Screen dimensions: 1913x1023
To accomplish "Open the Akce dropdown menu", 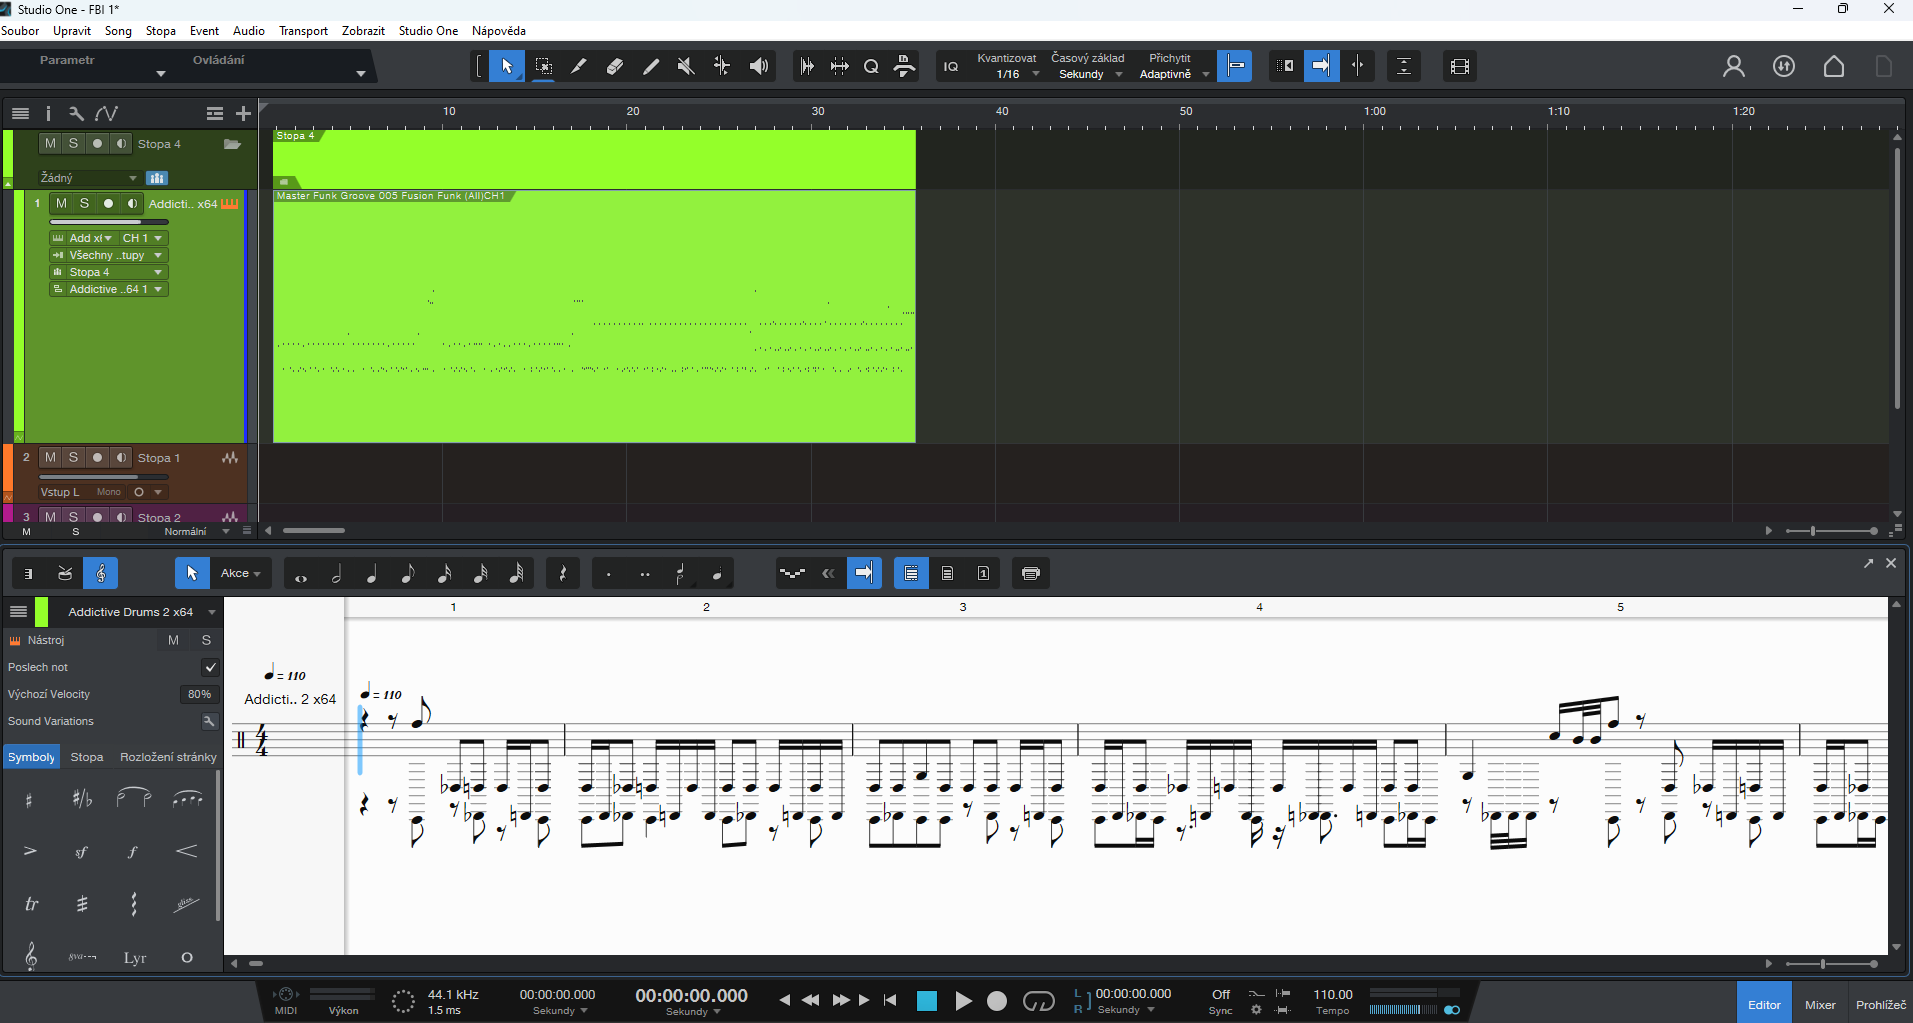I will (x=240, y=573).
